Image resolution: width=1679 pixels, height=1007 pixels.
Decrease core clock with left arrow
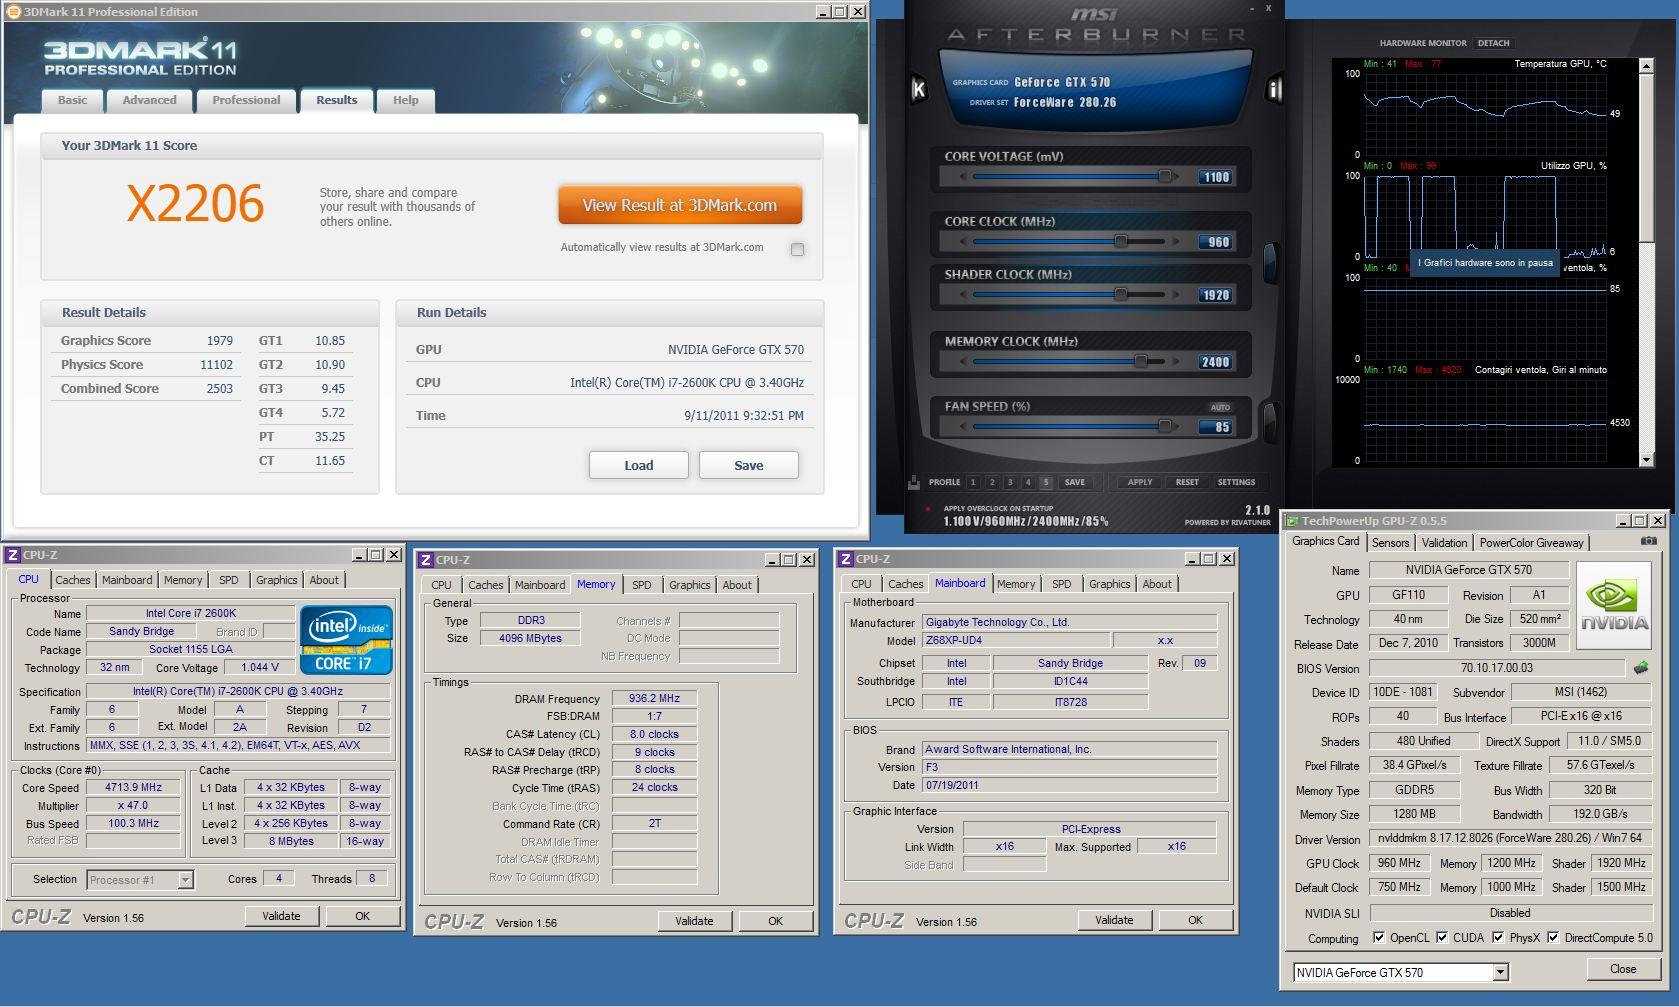click(963, 242)
